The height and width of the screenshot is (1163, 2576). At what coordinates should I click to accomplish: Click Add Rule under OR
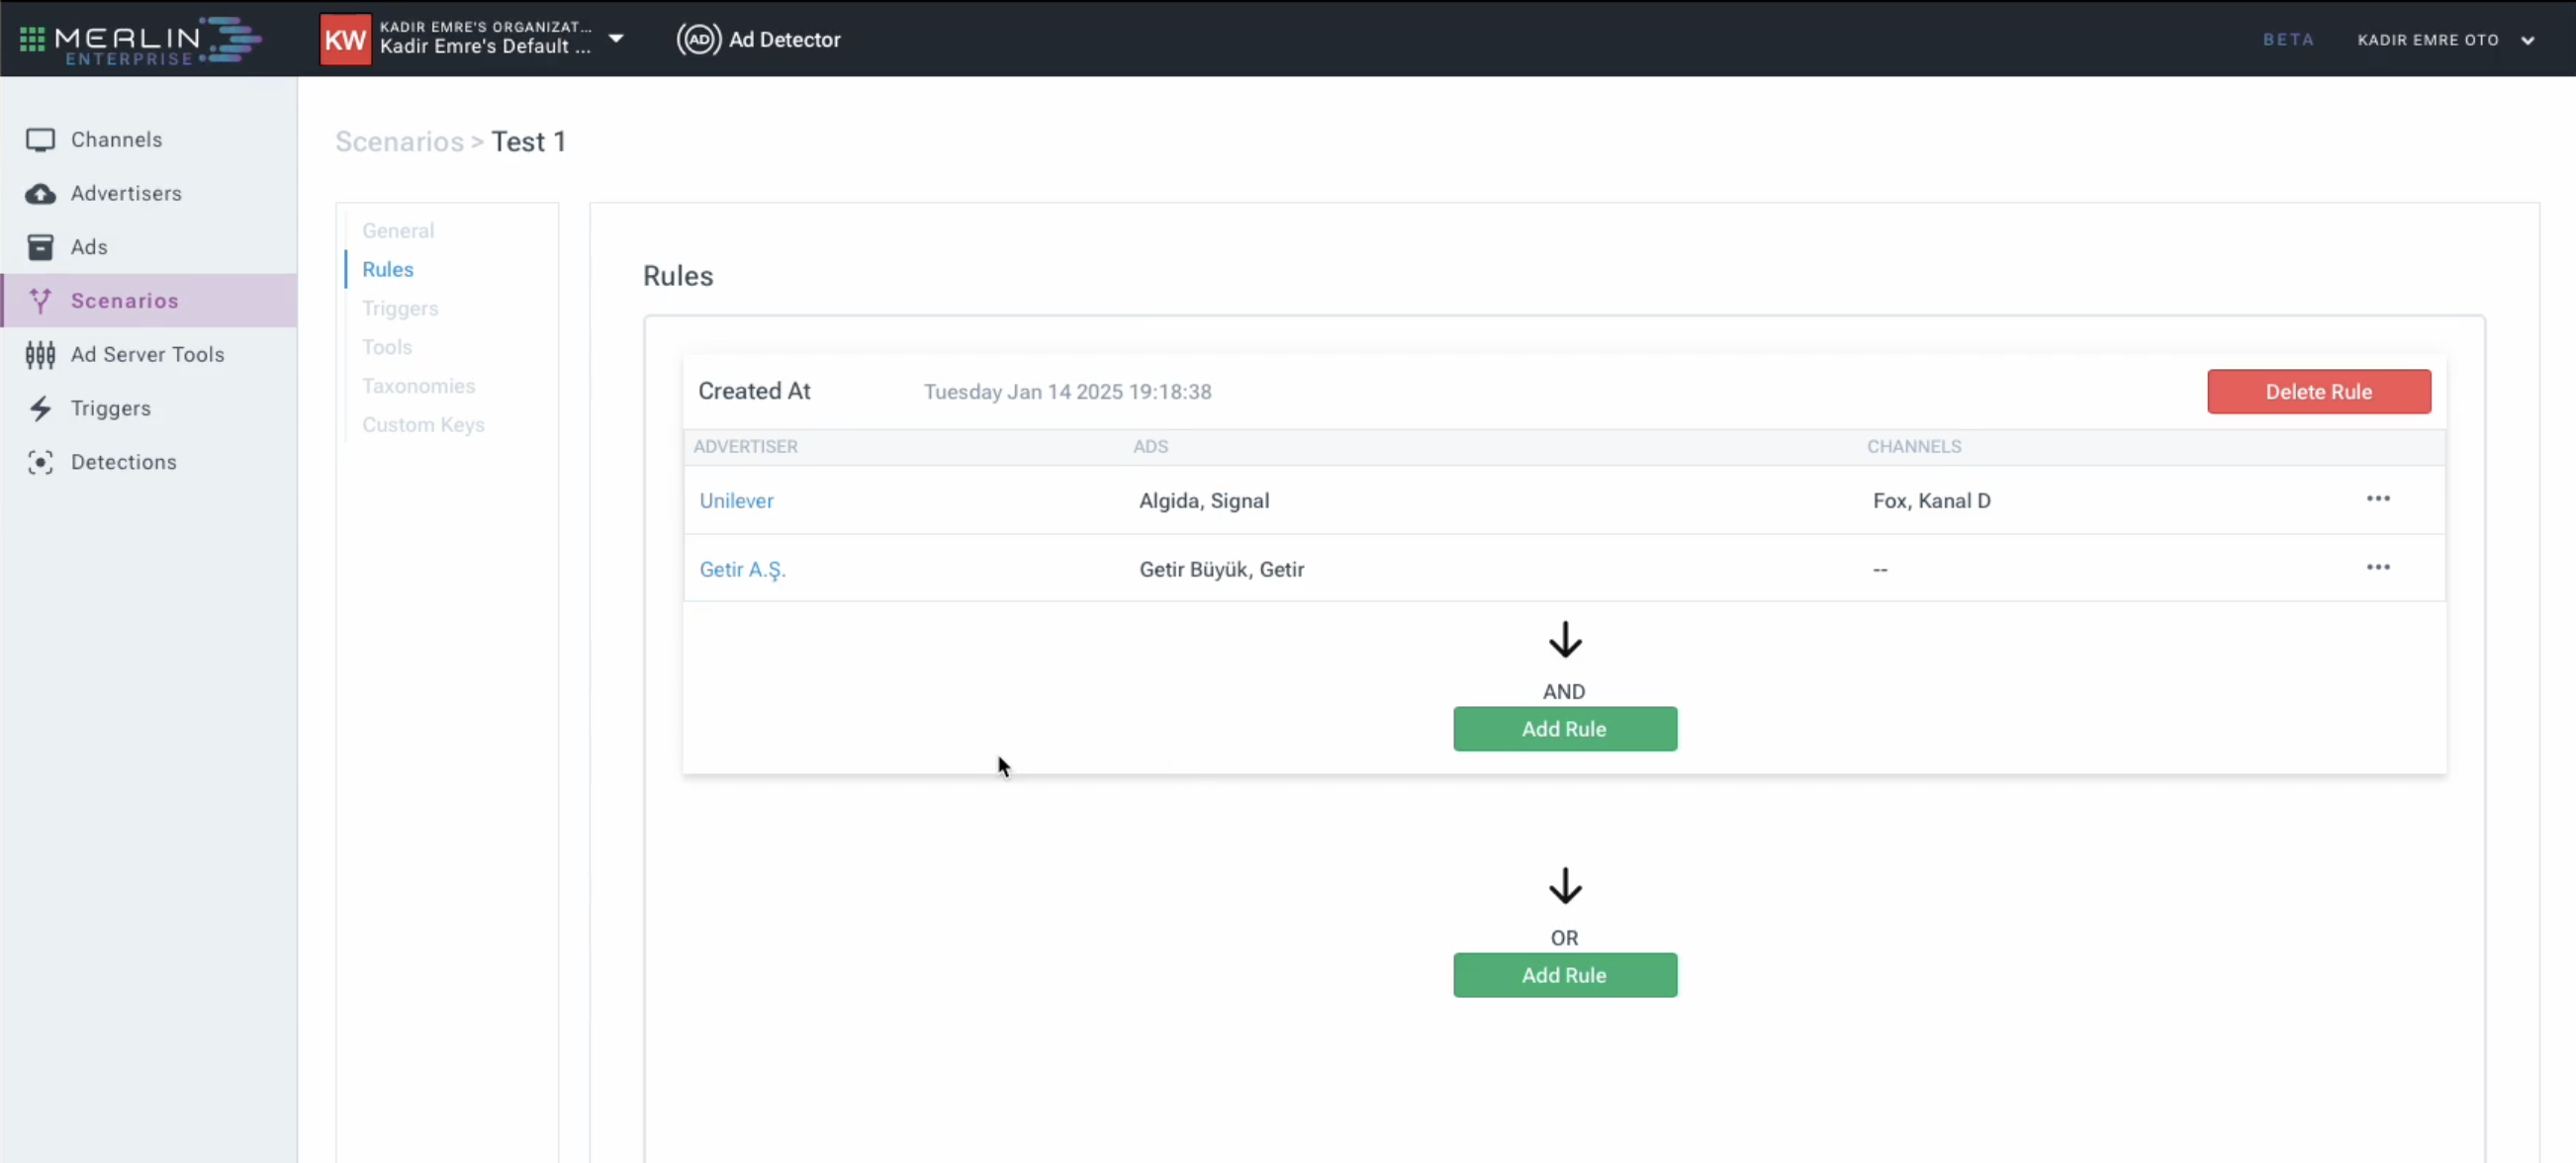[1565, 976]
